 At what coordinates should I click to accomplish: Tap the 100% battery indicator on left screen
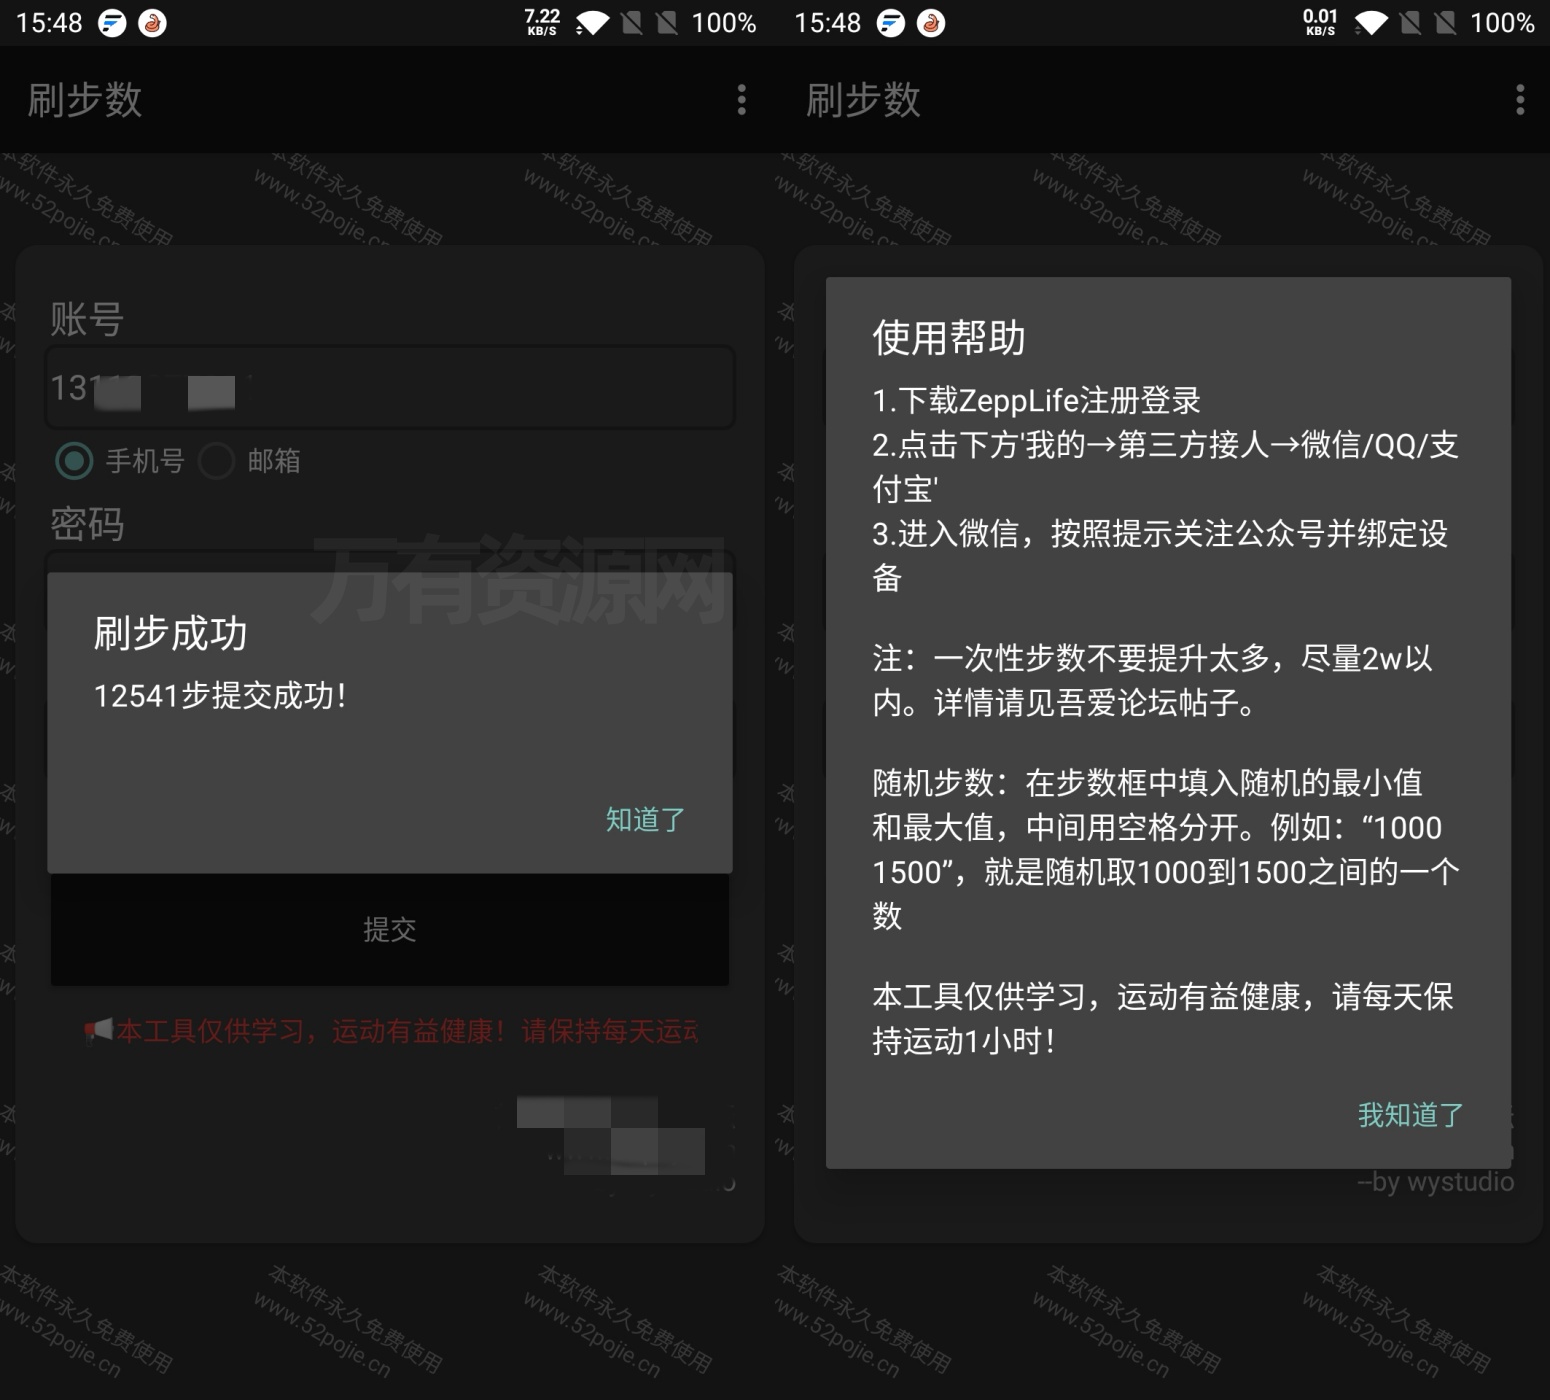click(x=723, y=23)
